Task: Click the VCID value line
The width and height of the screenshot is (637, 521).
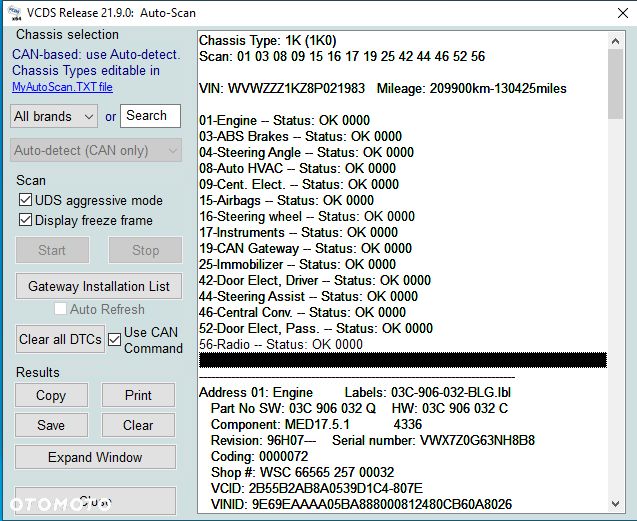Action: coord(317,488)
